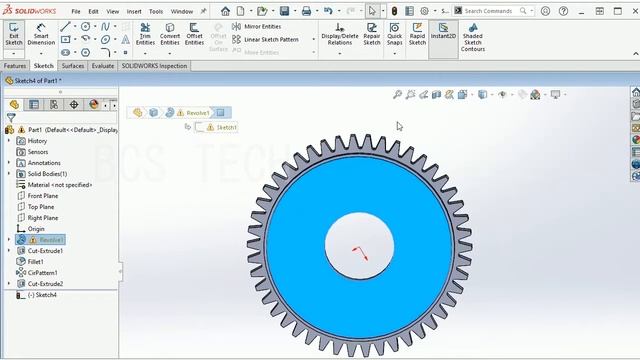Save the document
Screen dimensions: 640x360
[284, 11]
